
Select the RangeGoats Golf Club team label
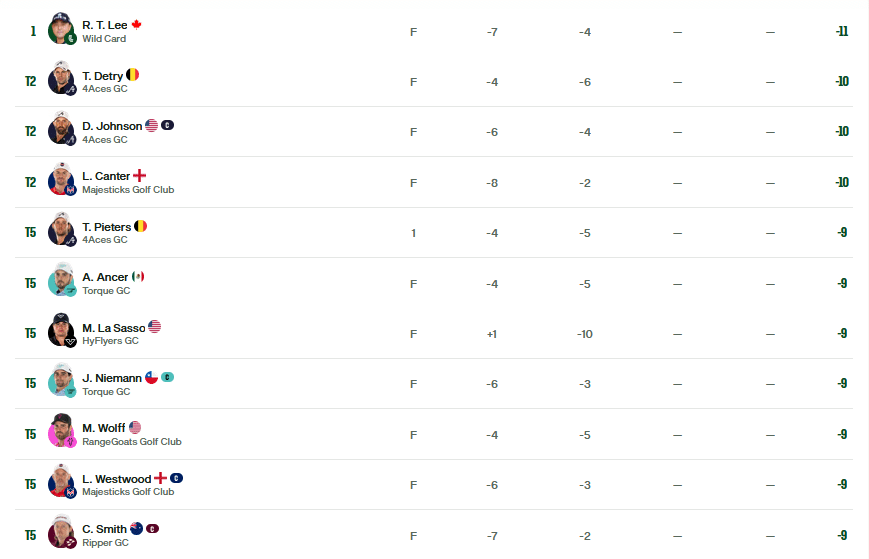pos(132,442)
